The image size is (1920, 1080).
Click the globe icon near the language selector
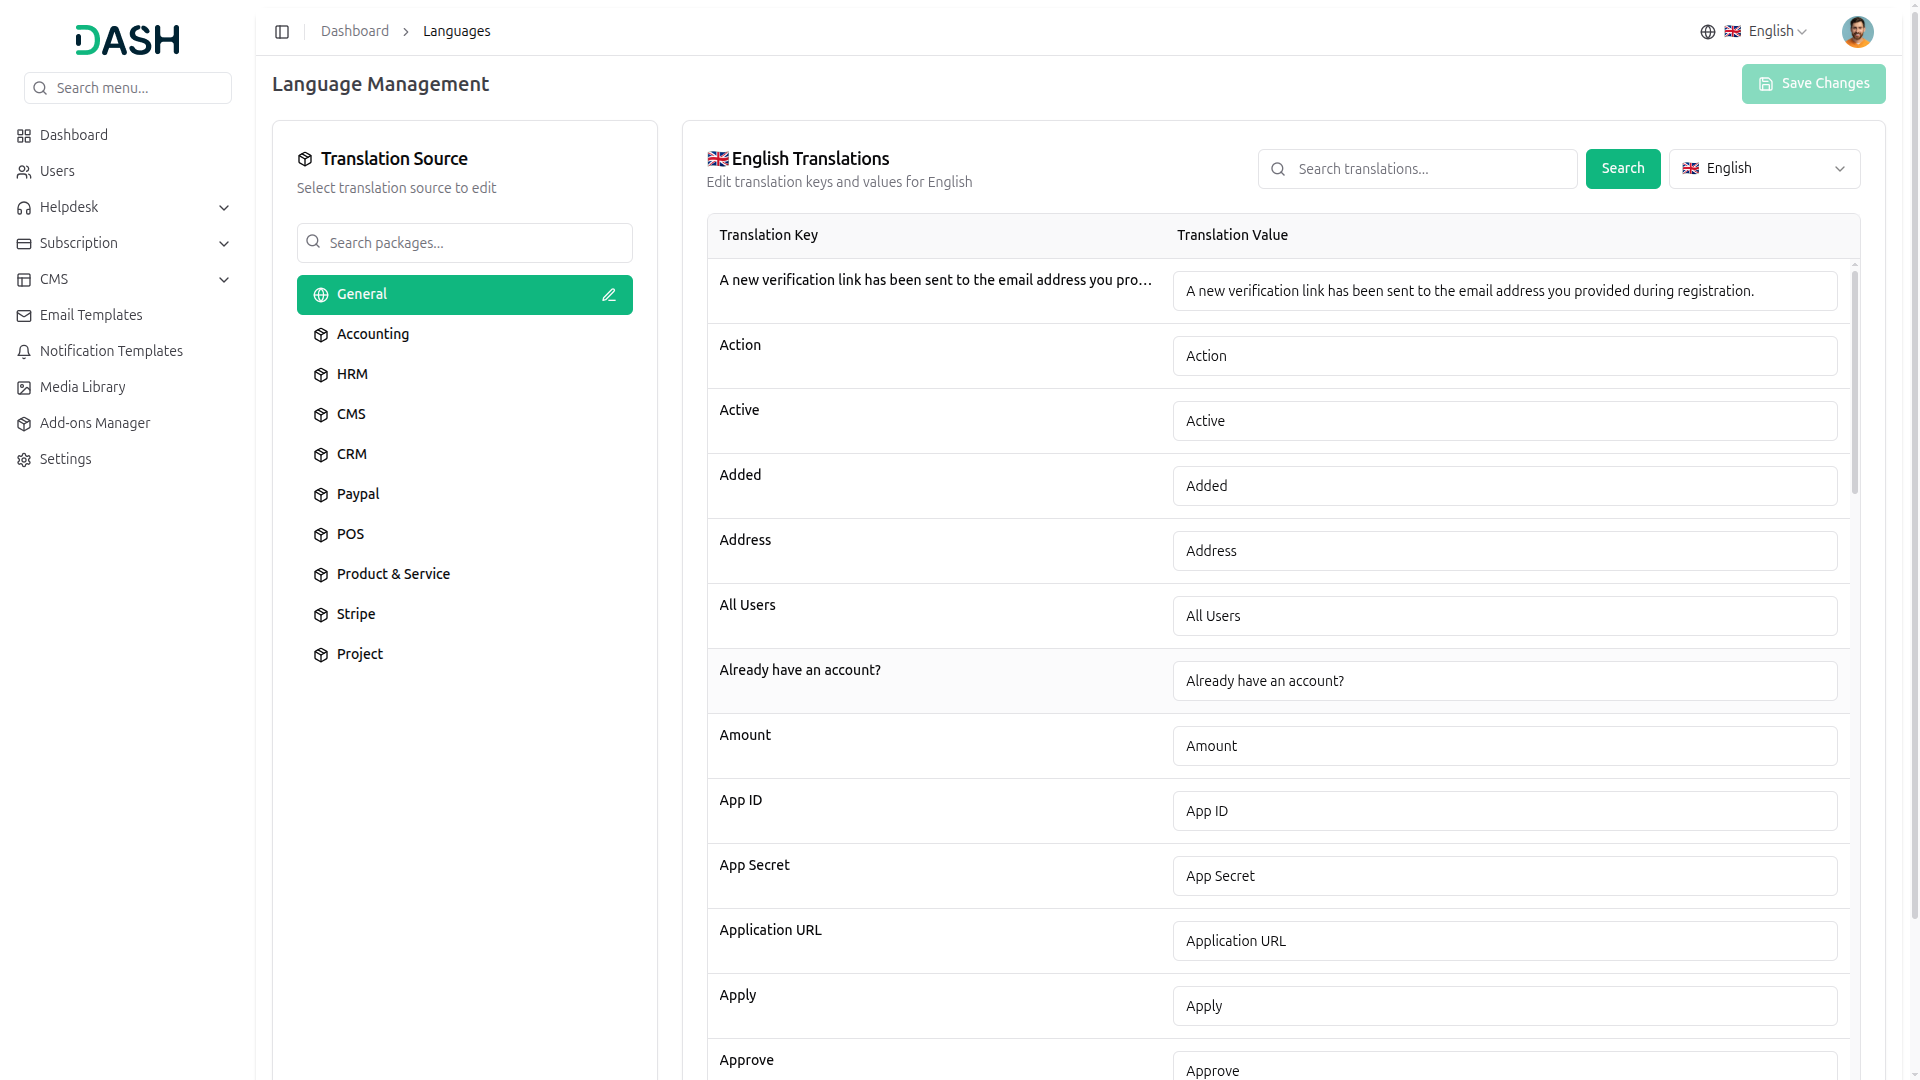1708,32
